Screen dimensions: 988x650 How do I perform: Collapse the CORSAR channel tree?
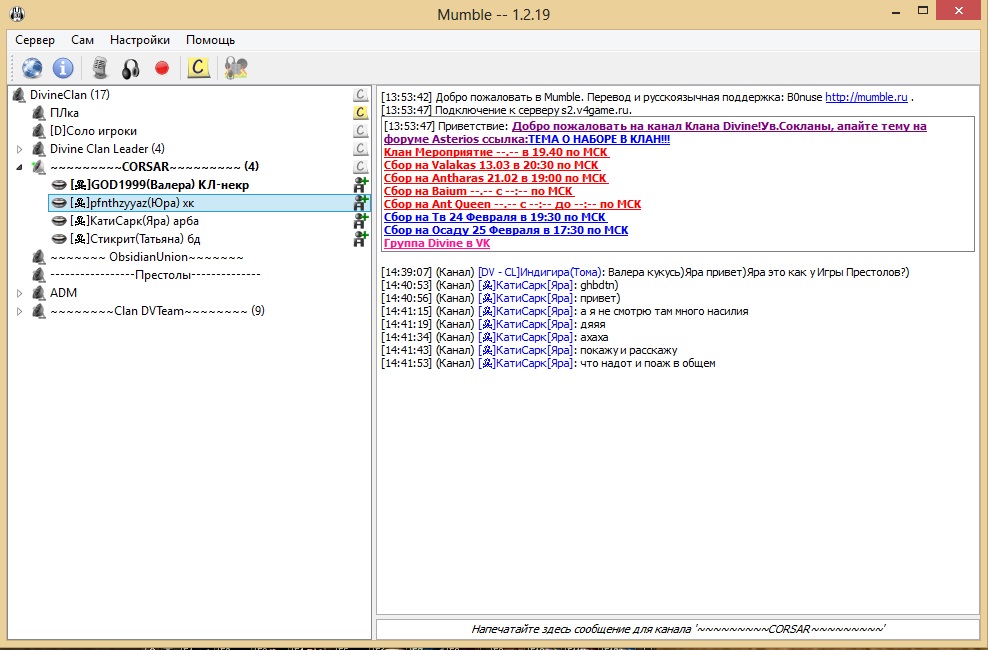point(19,167)
